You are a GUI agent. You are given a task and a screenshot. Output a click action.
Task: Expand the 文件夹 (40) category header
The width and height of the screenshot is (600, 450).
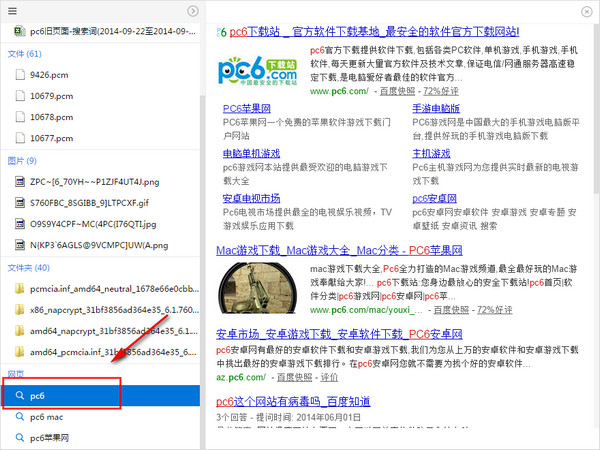(x=29, y=268)
